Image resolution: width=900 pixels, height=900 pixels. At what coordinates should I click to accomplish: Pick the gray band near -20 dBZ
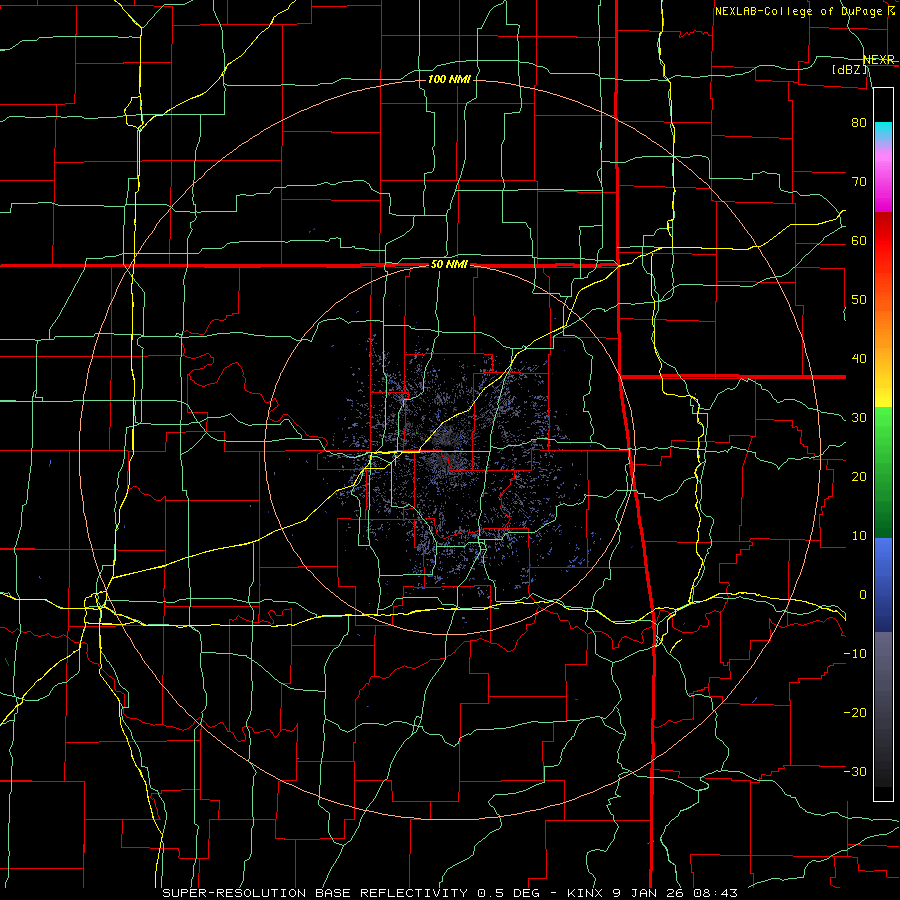(x=883, y=712)
